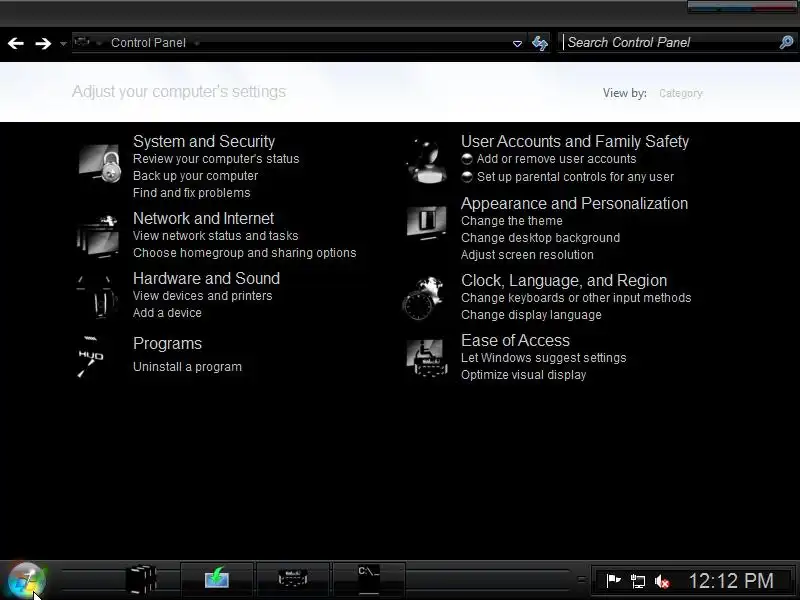
Task: Select Change the theme
Action: click(x=512, y=221)
